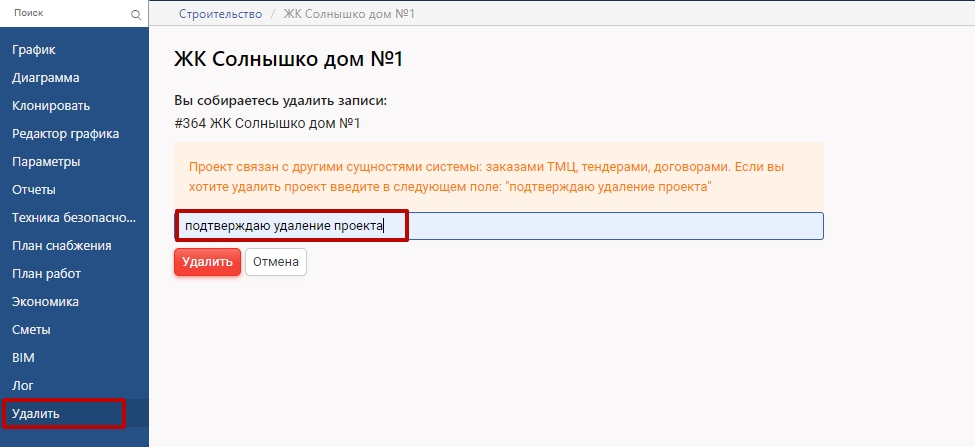Click the search magnifier icon
Viewport: 975px width, 447px height.
coord(136,15)
